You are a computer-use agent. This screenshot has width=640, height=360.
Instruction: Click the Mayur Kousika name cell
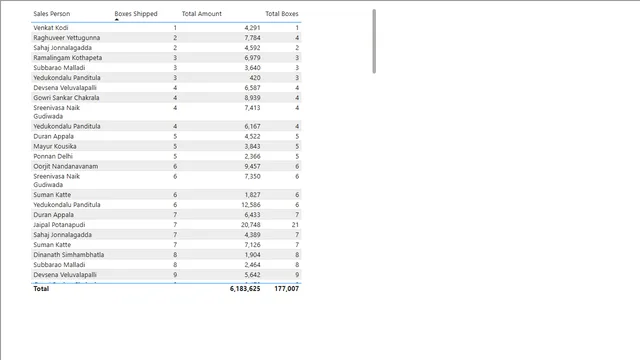tap(55, 146)
